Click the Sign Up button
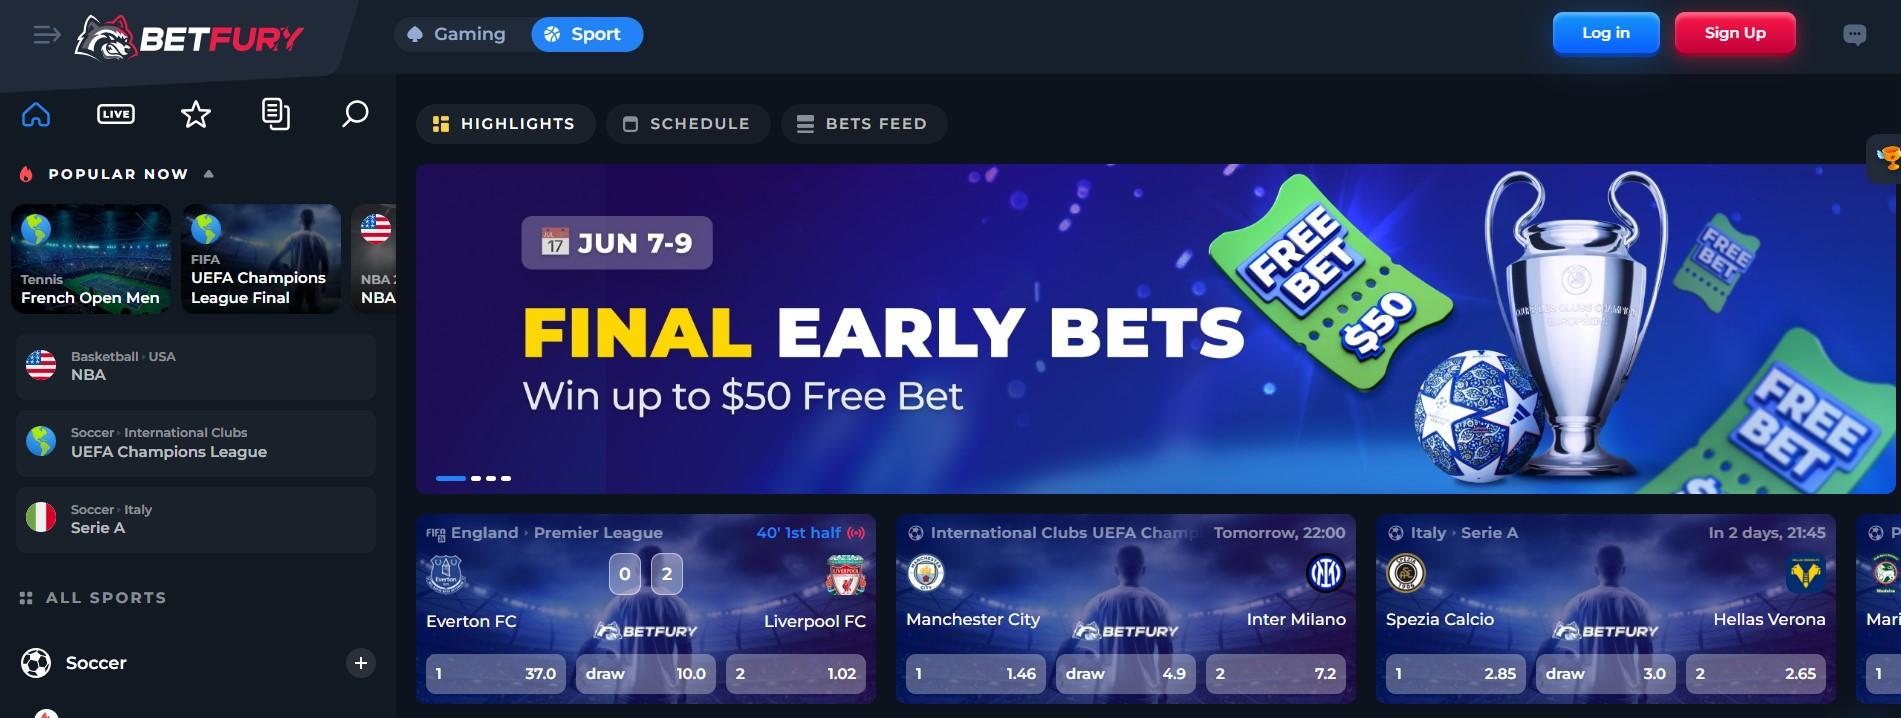 [x=1735, y=33]
